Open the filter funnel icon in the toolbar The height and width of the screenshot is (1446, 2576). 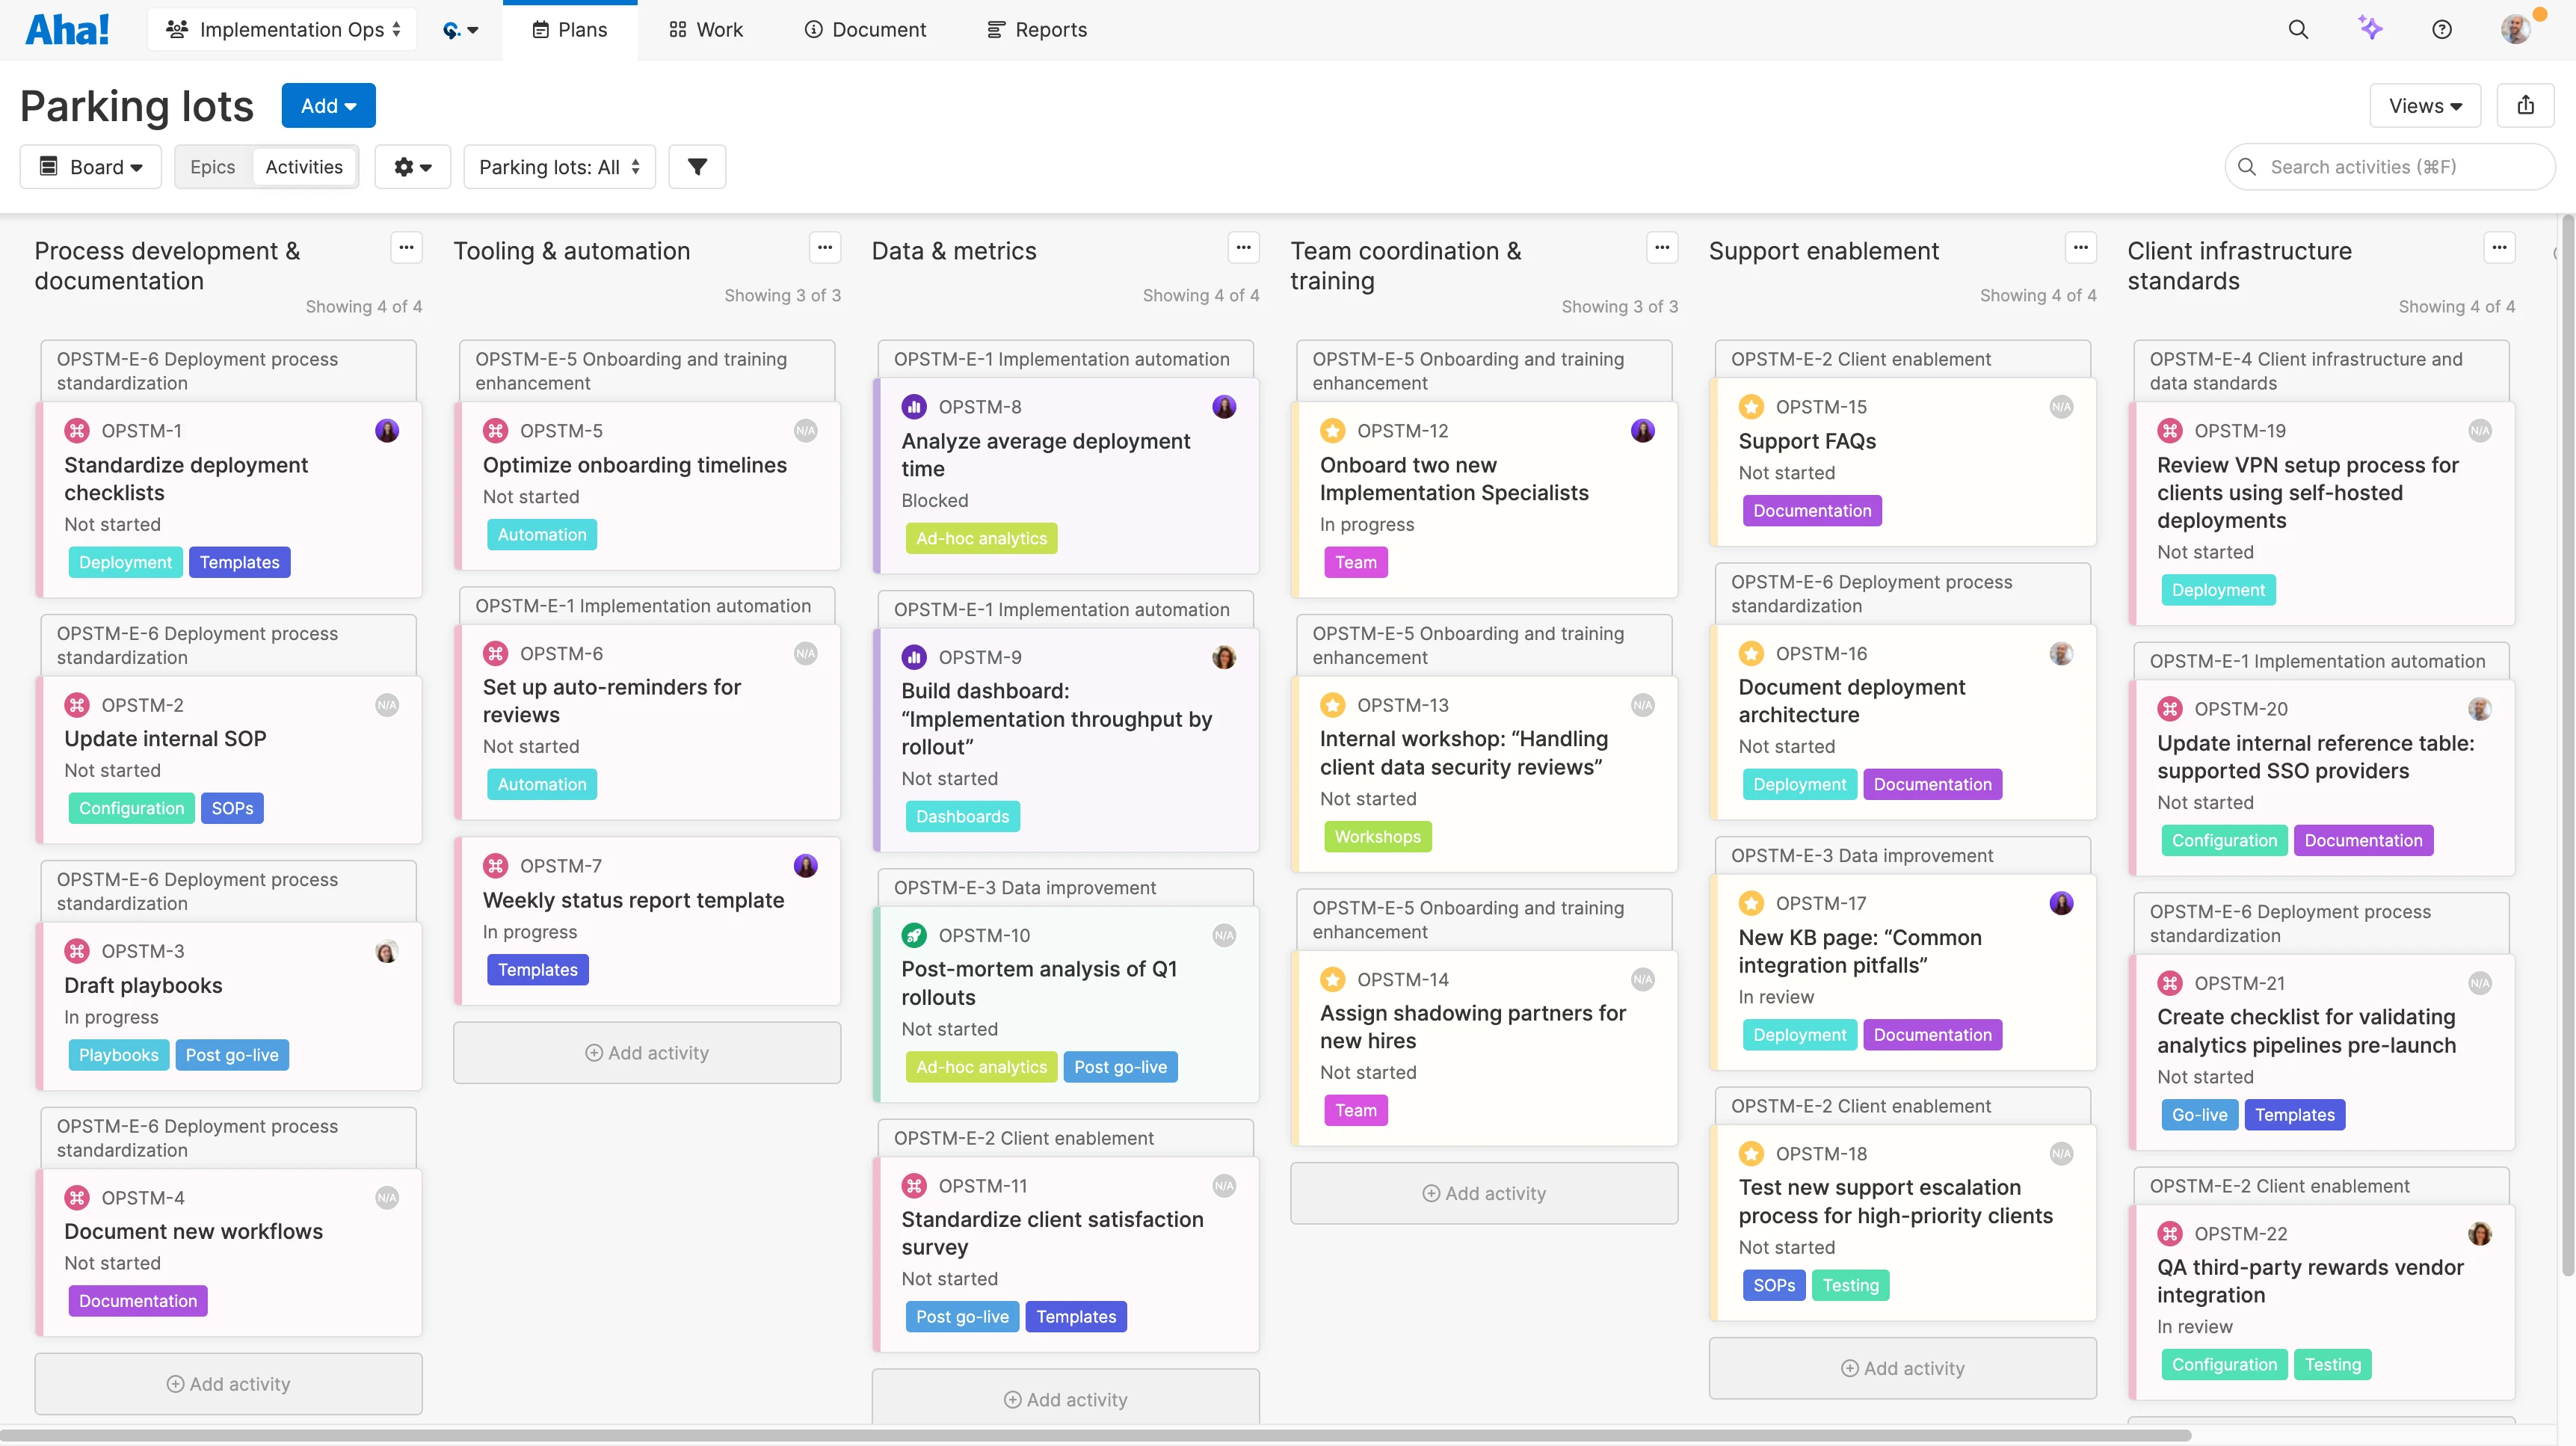point(696,166)
